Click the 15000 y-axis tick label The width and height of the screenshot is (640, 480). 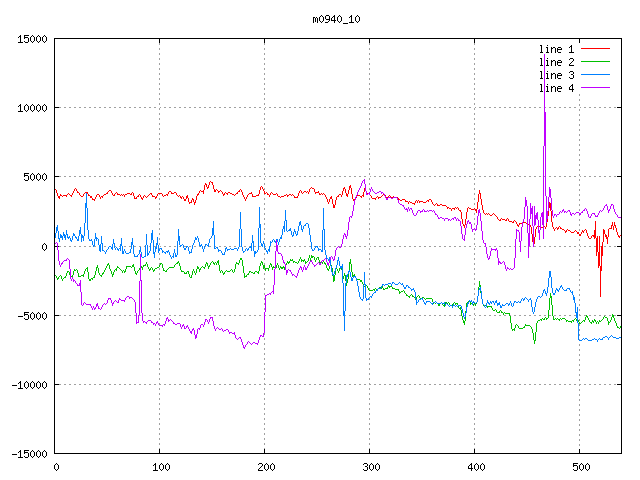pos(32,39)
